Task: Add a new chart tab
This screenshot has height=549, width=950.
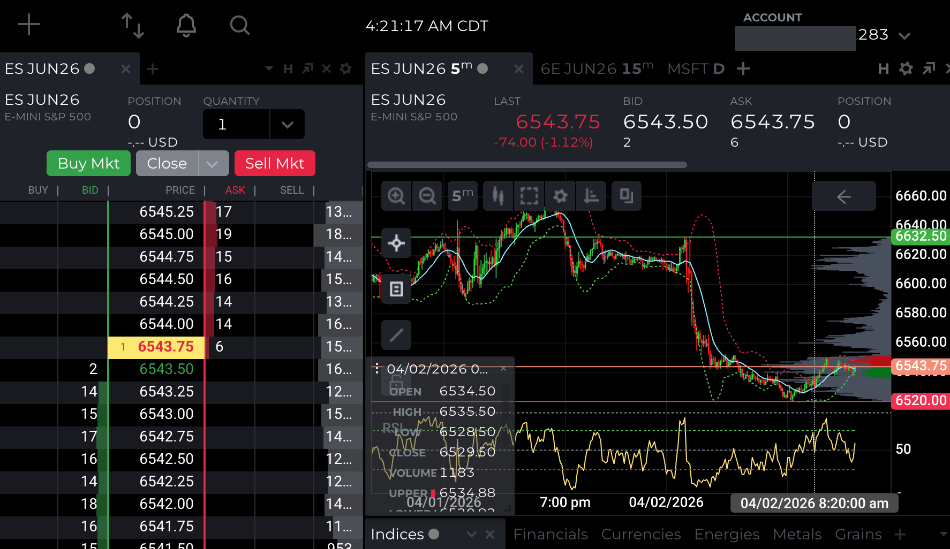Action: (x=743, y=68)
